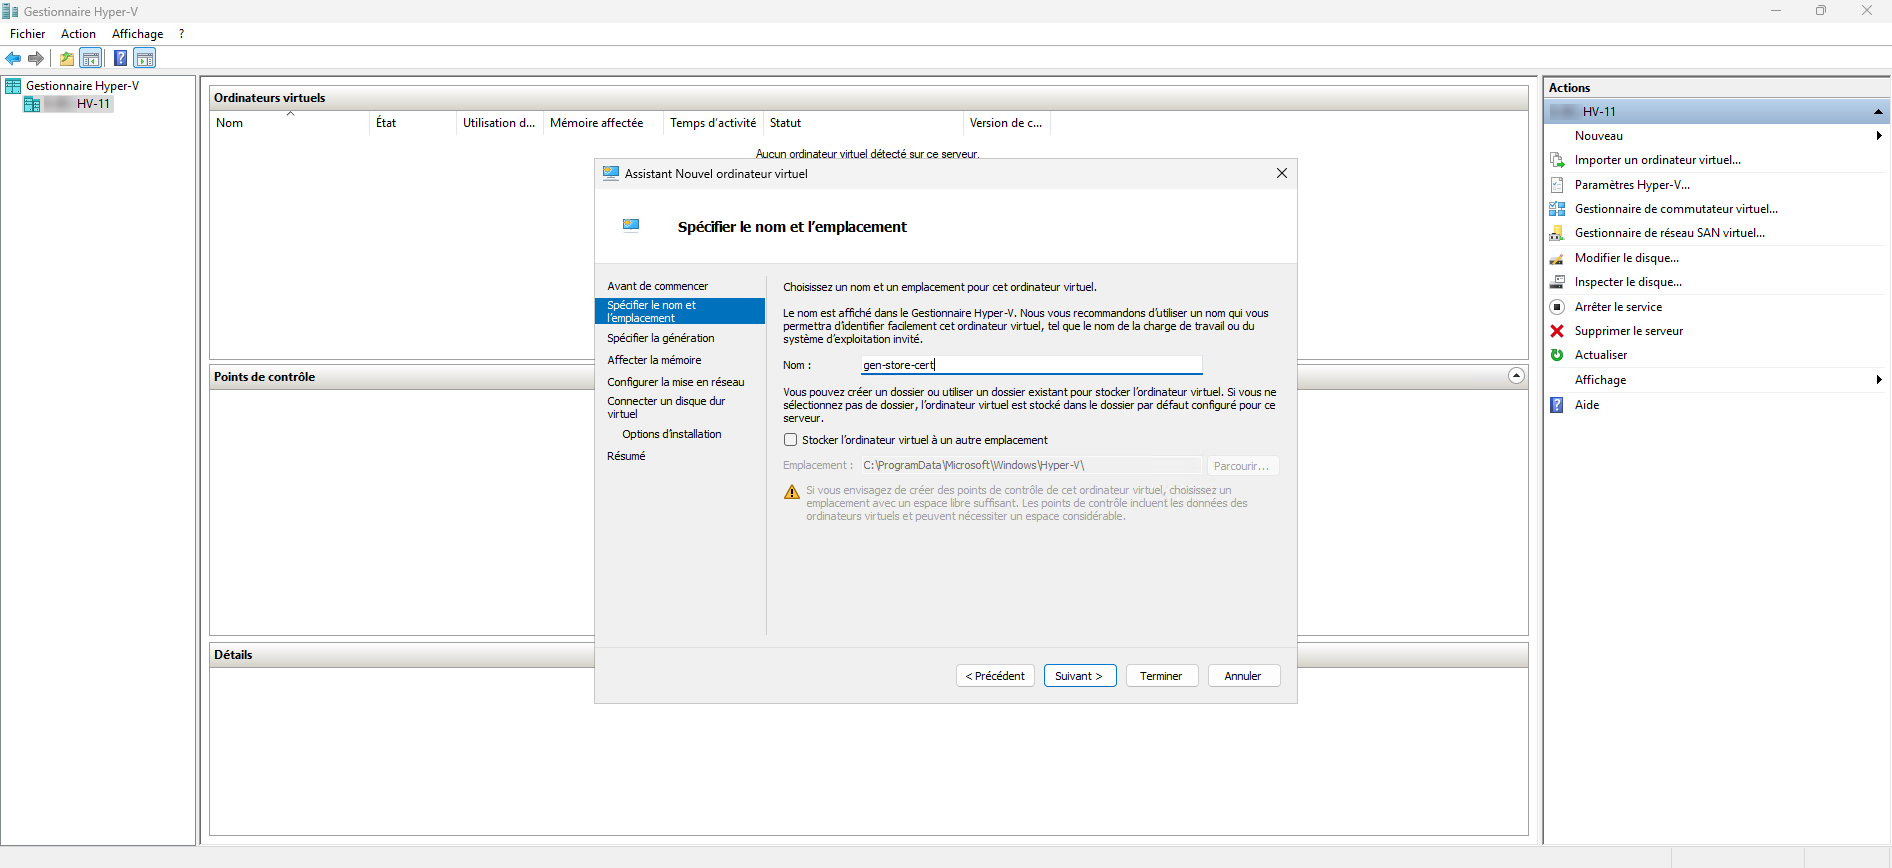Click the blue help toolbar icon
1892x868 pixels.
[120, 58]
